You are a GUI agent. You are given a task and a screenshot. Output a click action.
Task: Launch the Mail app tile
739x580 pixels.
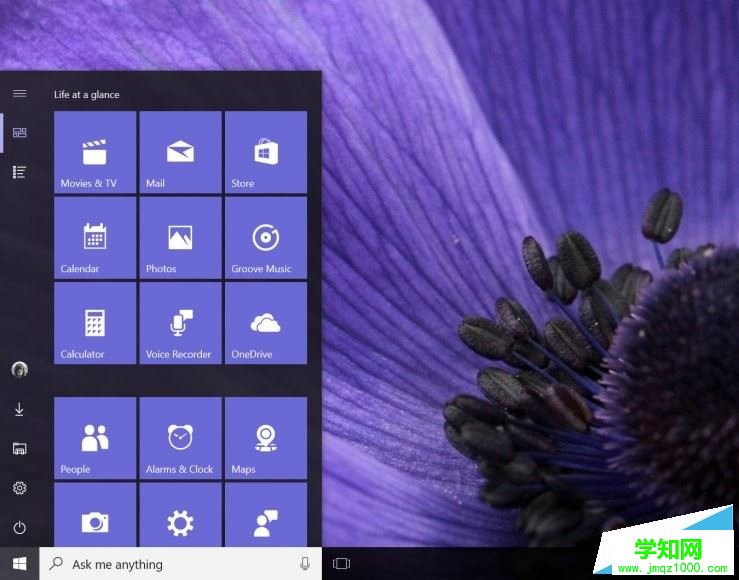[x=180, y=152]
